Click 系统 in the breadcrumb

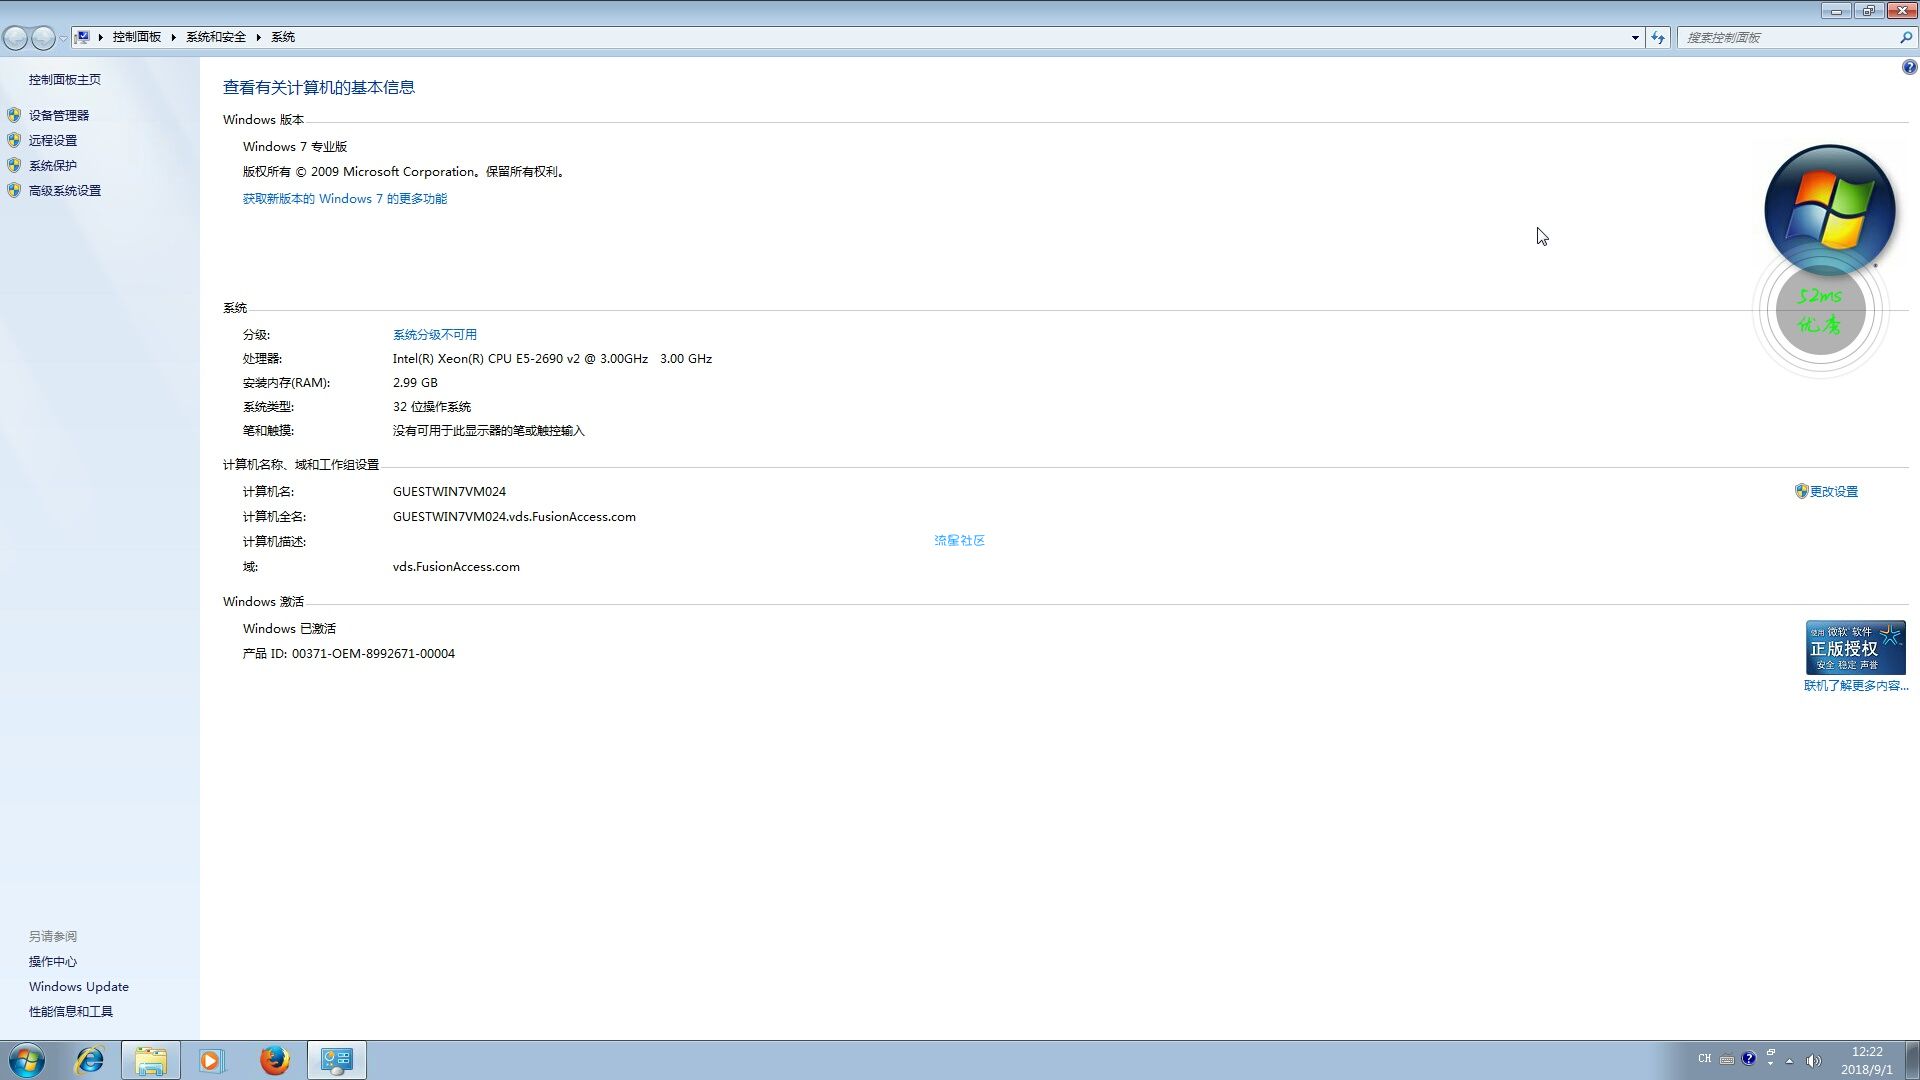tap(283, 37)
